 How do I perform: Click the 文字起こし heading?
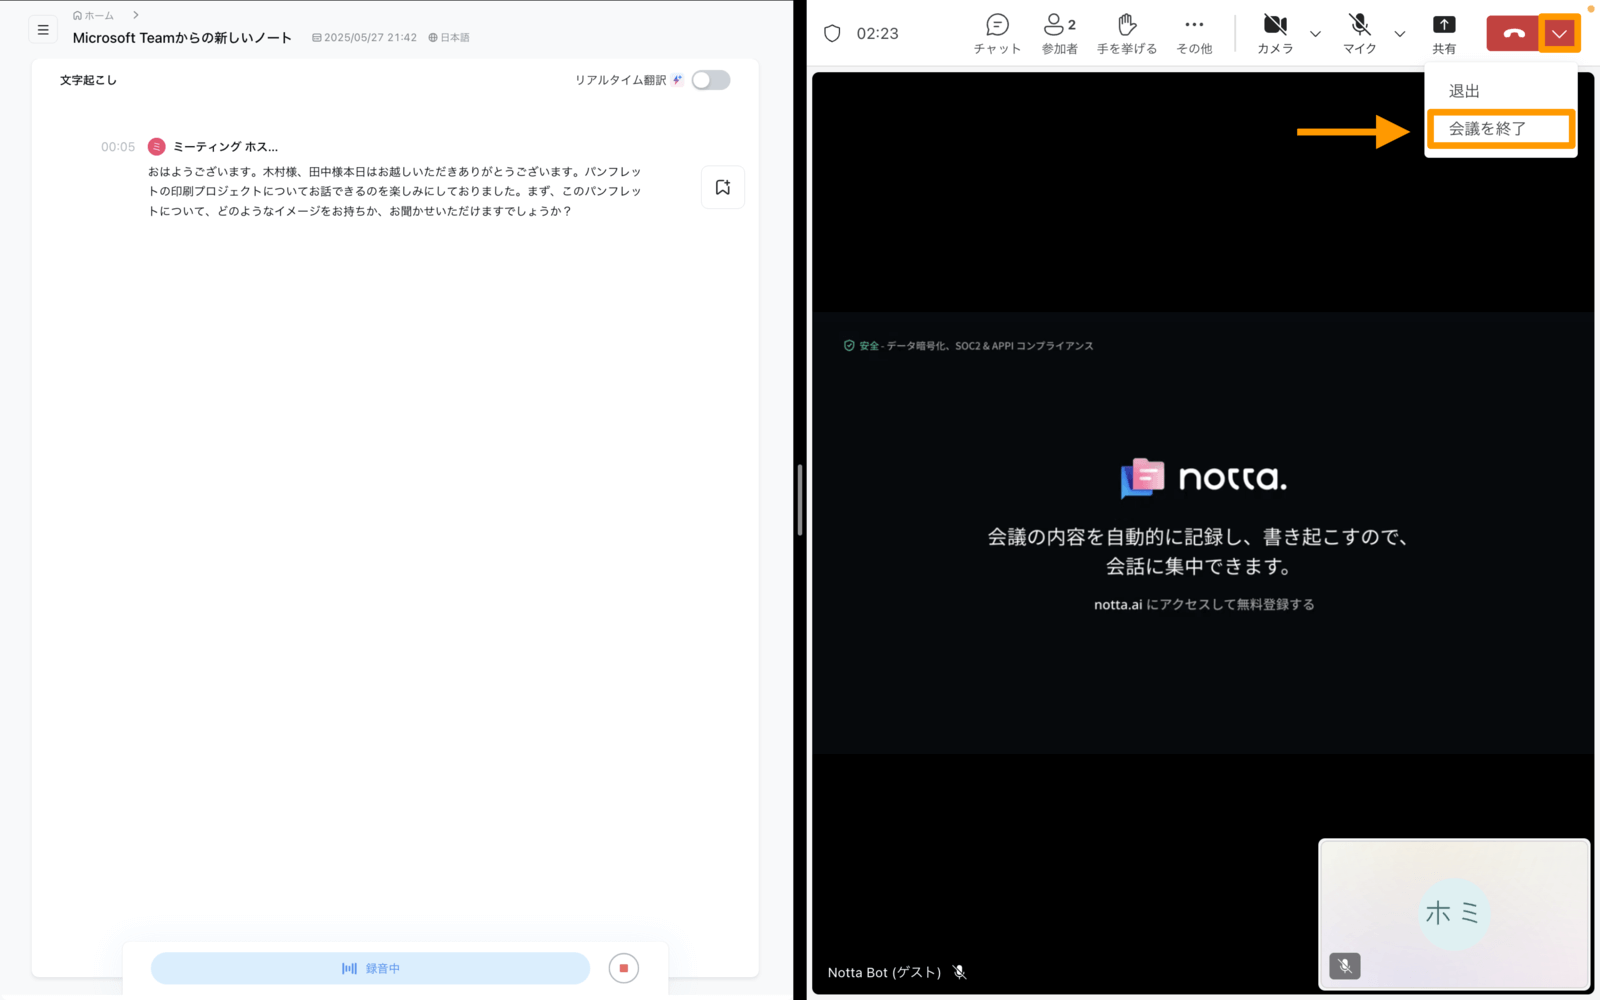(88, 80)
